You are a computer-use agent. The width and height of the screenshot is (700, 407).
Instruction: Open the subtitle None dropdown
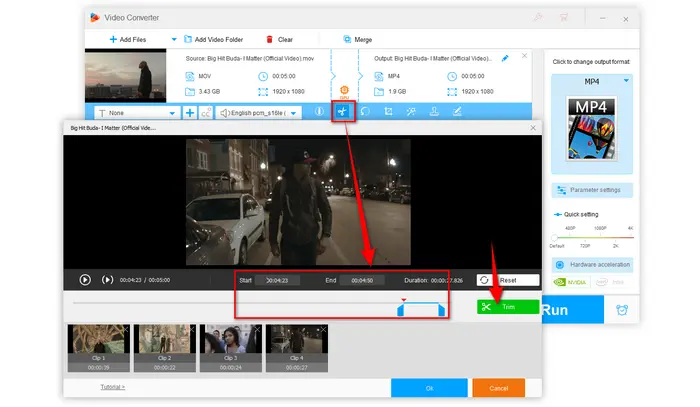(x=137, y=113)
